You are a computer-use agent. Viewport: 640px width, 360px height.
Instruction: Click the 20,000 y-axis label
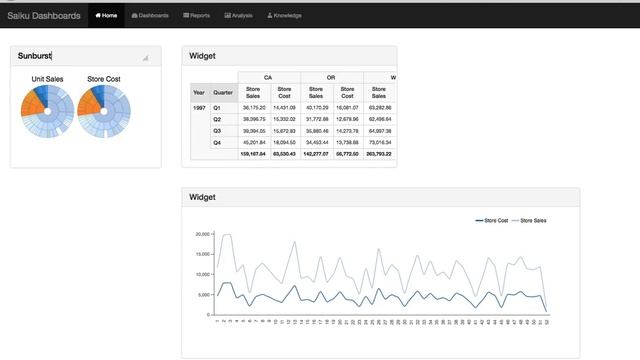(x=202, y=234)
